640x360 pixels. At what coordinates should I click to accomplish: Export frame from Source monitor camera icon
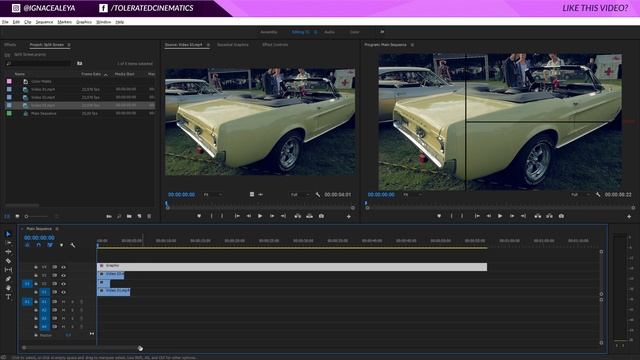coord(321,216)
